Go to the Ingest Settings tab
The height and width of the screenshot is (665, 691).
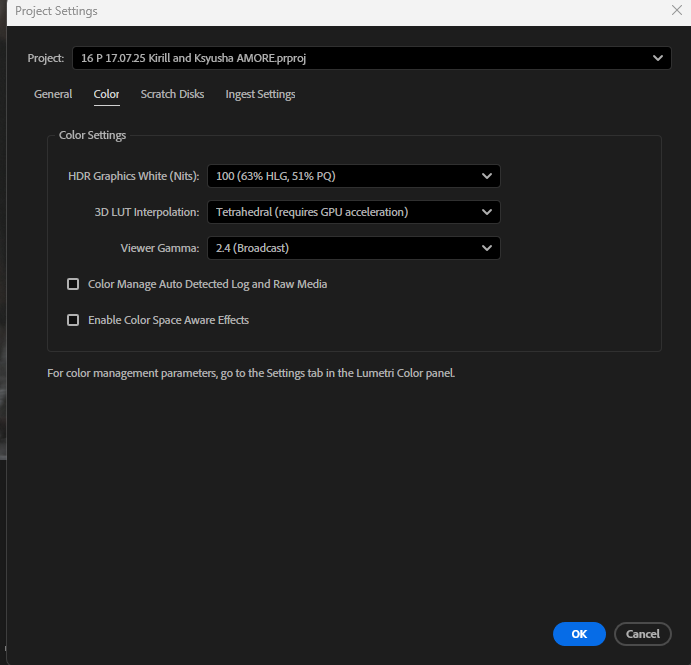pyautogui.click(x=260, y=94)
